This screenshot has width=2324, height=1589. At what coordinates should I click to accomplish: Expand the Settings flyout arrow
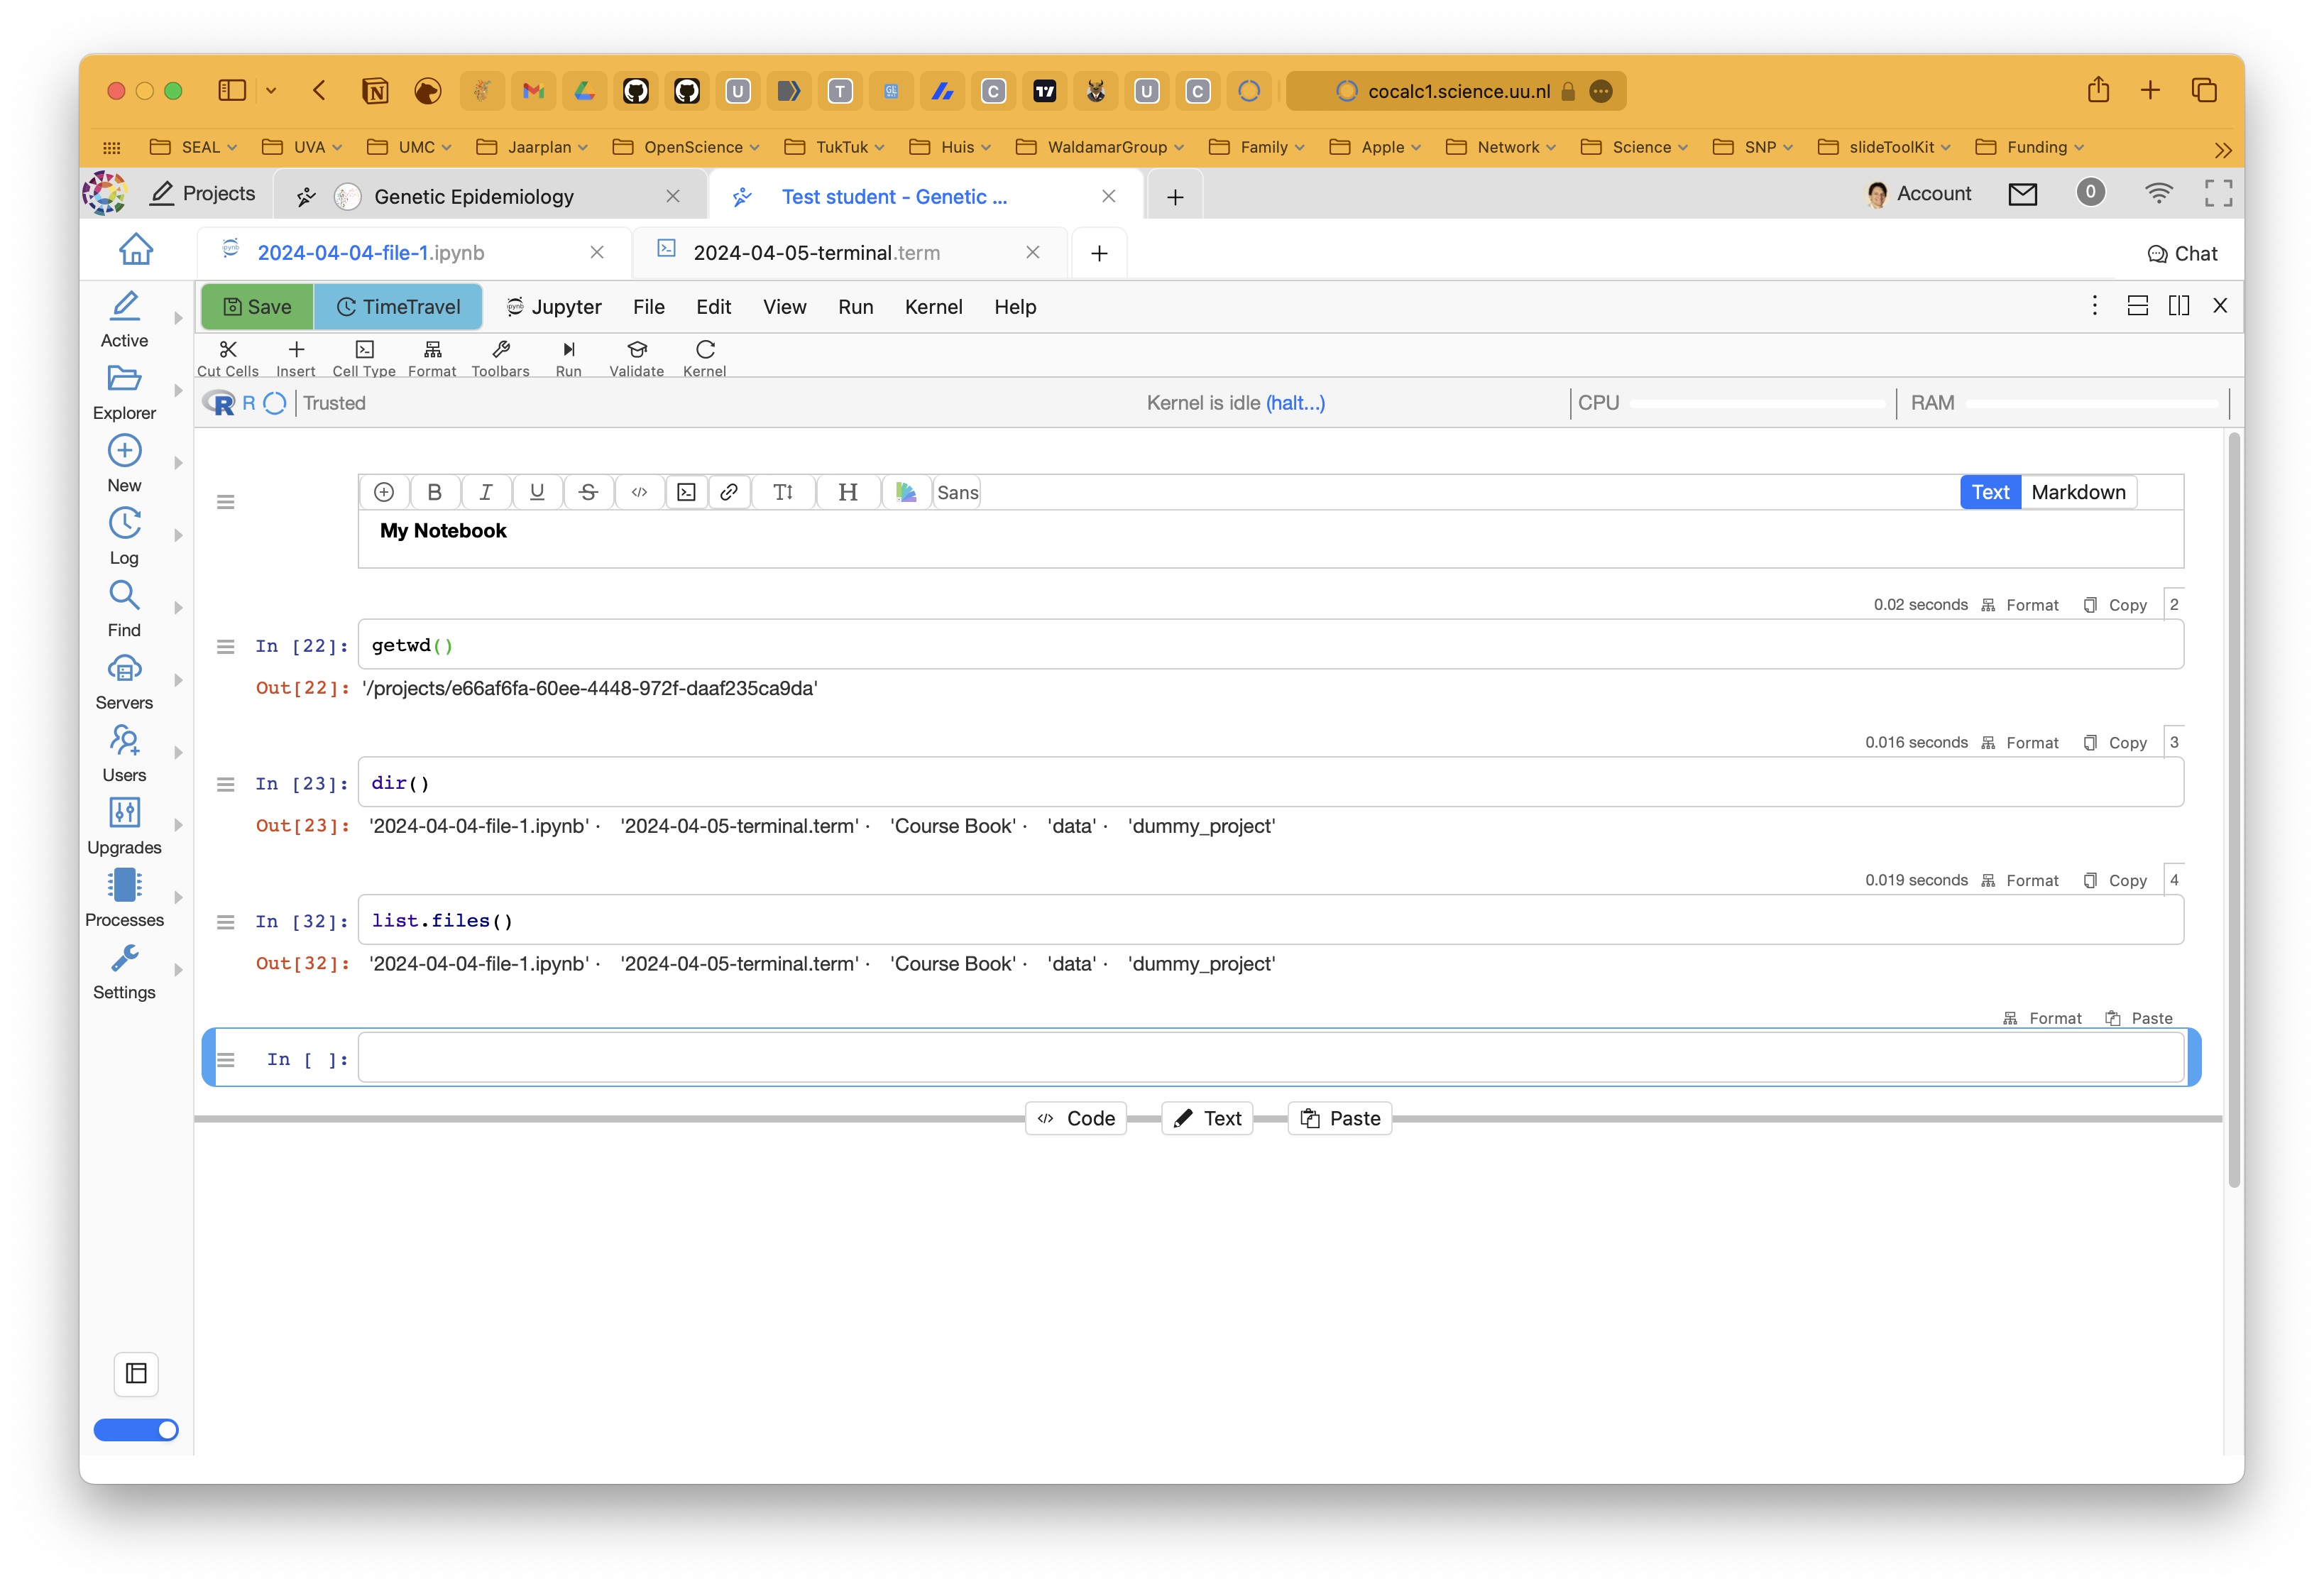178,970
